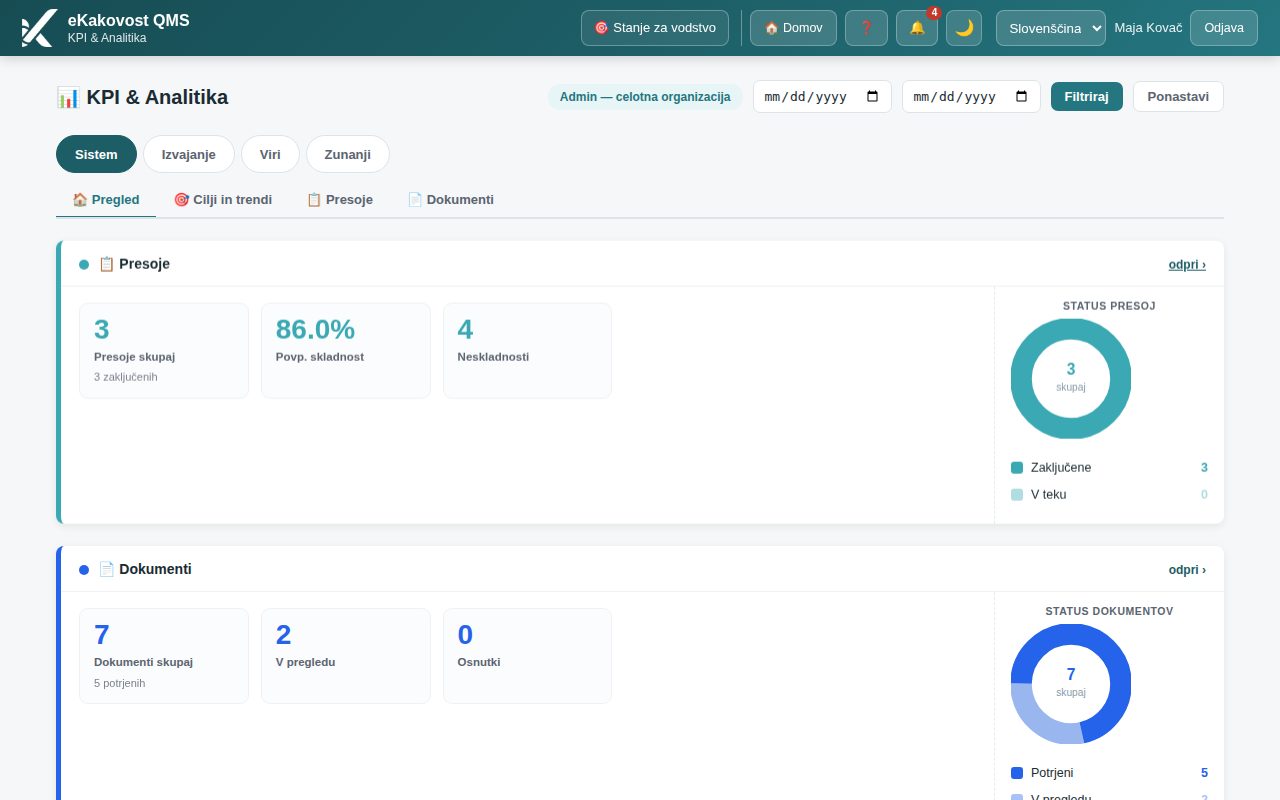
Task: Click the Dokumenti skupaj KPI tile
Action: click(x=164, y=656)
